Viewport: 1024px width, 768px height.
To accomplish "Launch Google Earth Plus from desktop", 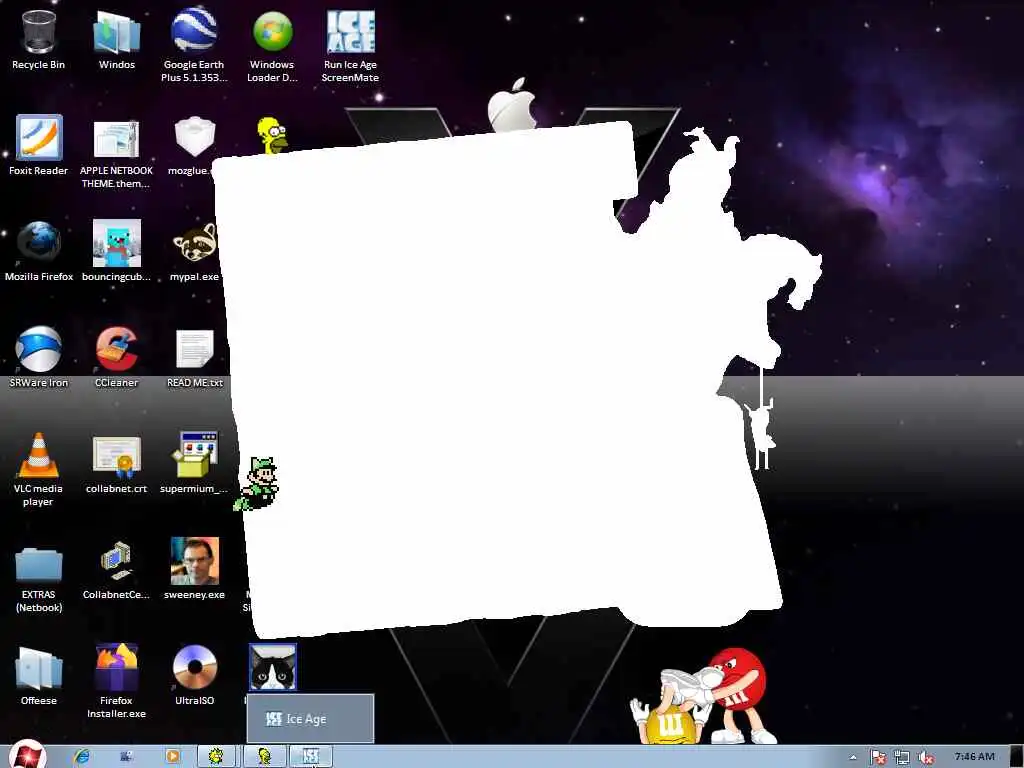I will coord(194,46).
